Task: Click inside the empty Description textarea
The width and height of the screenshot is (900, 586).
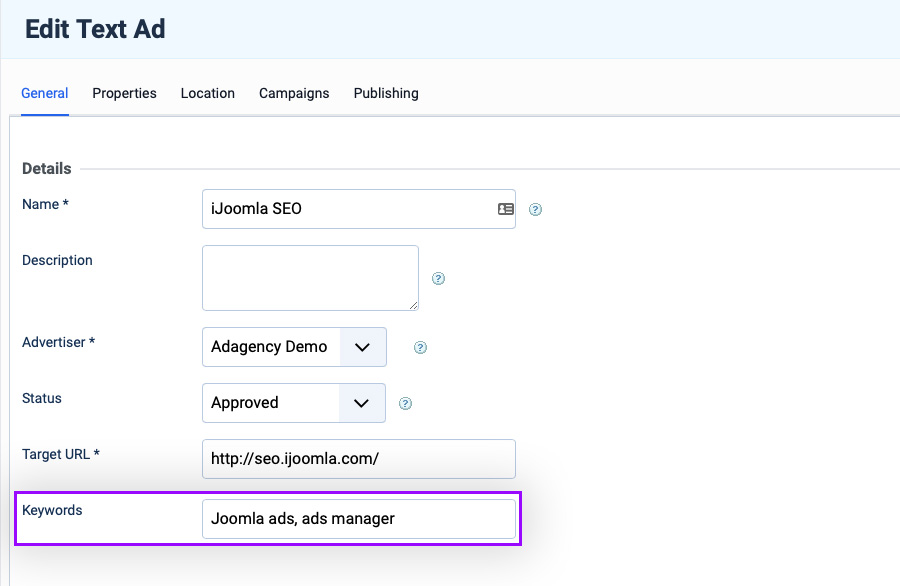Action: 311,278
